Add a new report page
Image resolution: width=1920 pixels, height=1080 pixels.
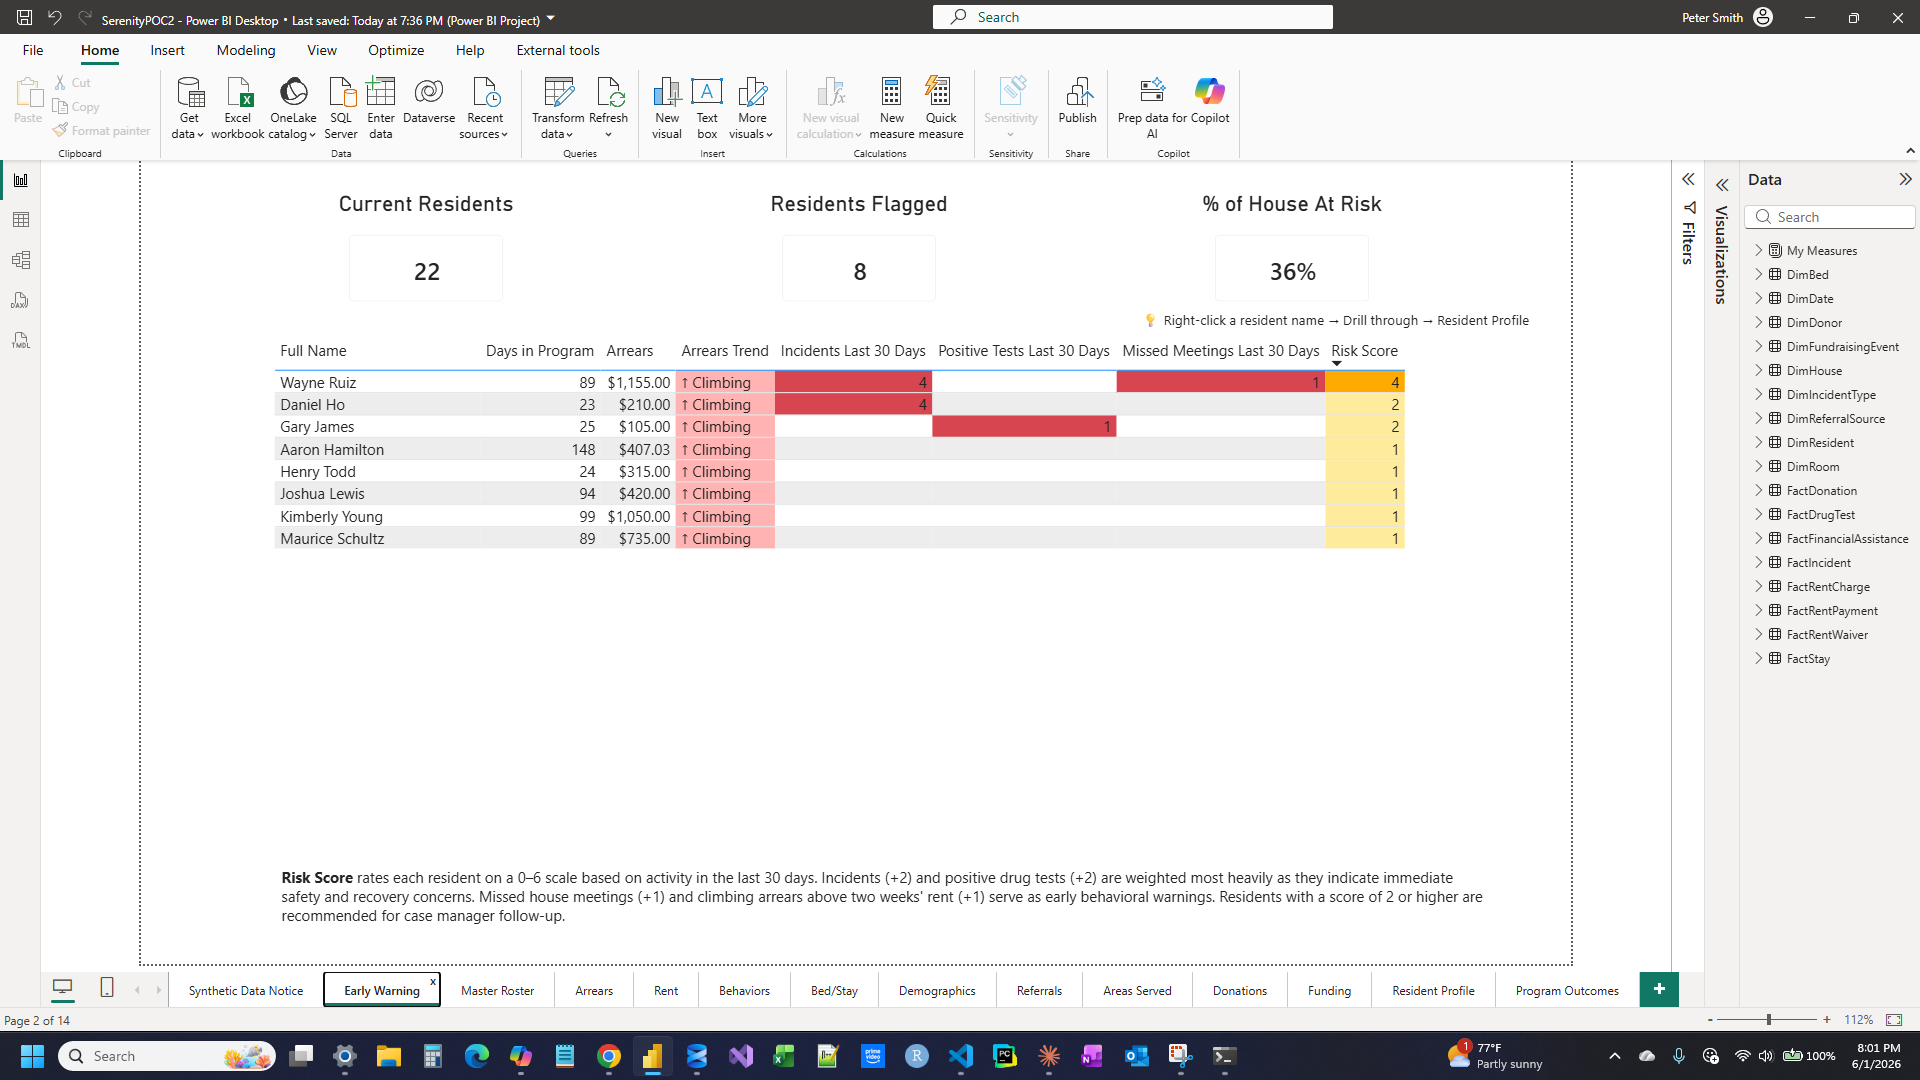(1659, 989)
